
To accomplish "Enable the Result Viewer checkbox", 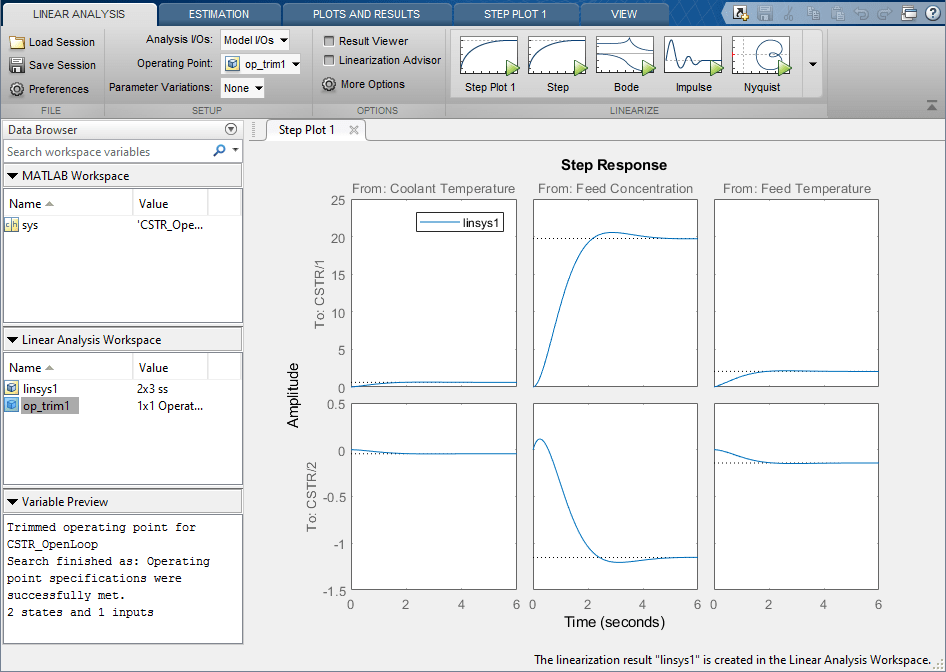I will click(330, 41).
